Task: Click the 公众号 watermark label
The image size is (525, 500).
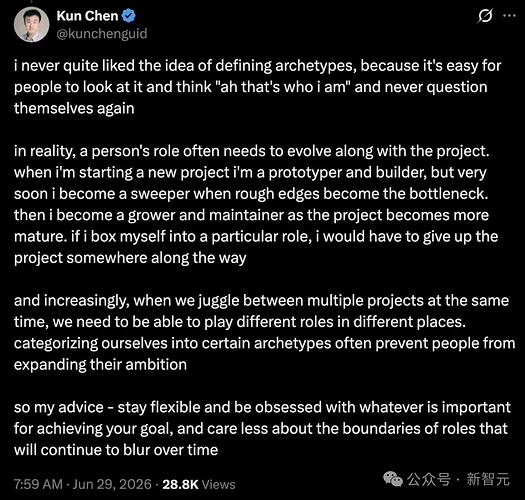Action: coord(429,479)
